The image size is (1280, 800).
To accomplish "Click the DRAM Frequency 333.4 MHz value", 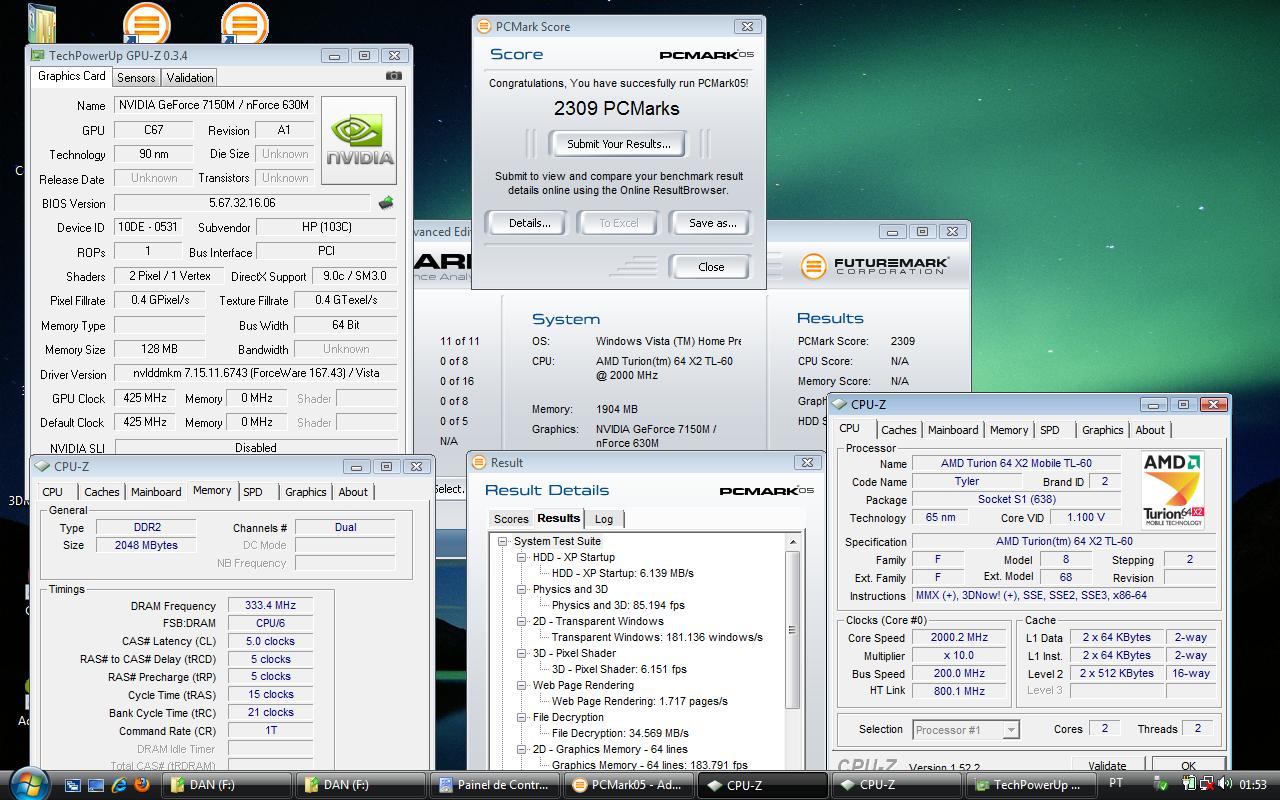I will pos(270,605).
